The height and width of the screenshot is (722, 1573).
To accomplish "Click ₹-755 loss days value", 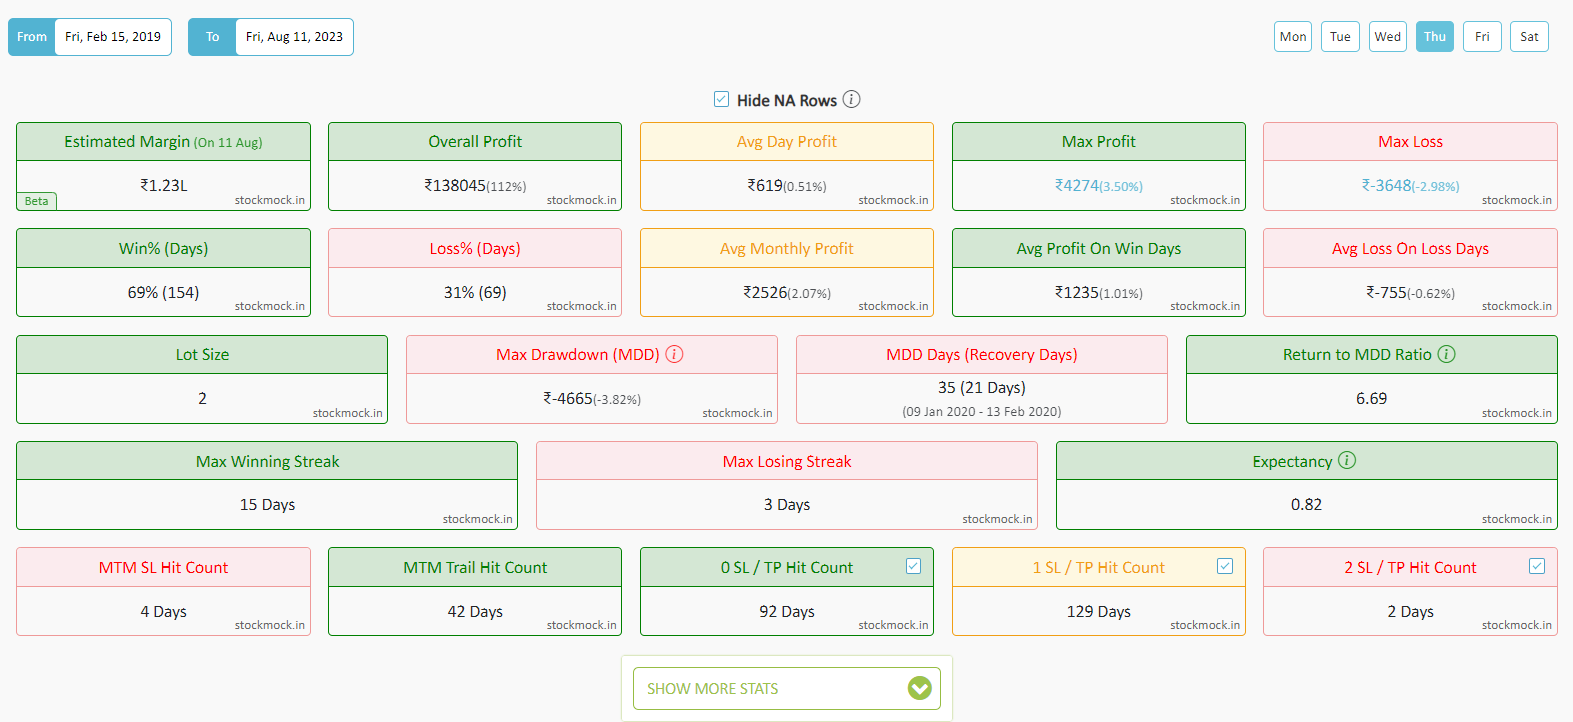I will click(x=1410, y=292).
